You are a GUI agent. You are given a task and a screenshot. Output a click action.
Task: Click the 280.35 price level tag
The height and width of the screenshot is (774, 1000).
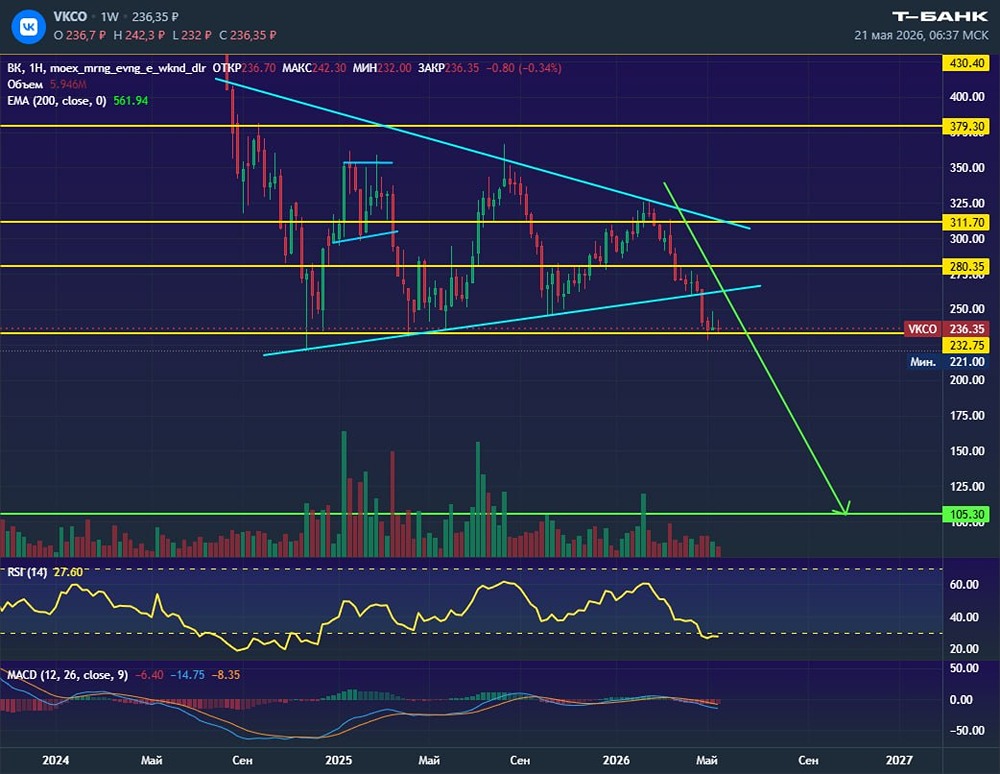coord(966,267)
